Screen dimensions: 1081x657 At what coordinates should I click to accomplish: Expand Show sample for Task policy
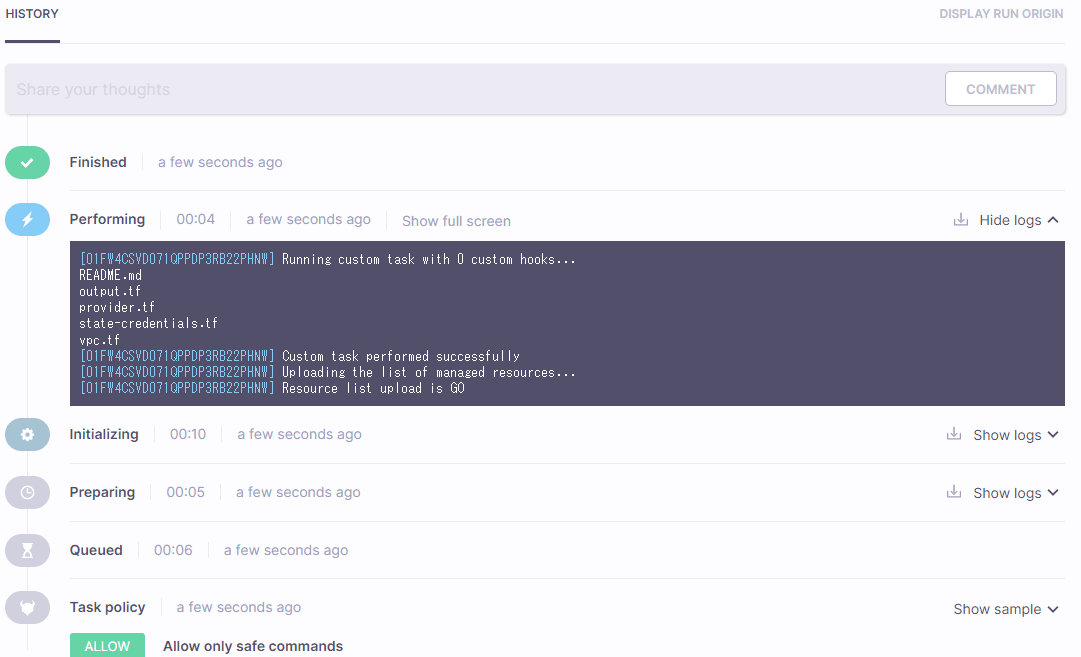[1006, 609]
